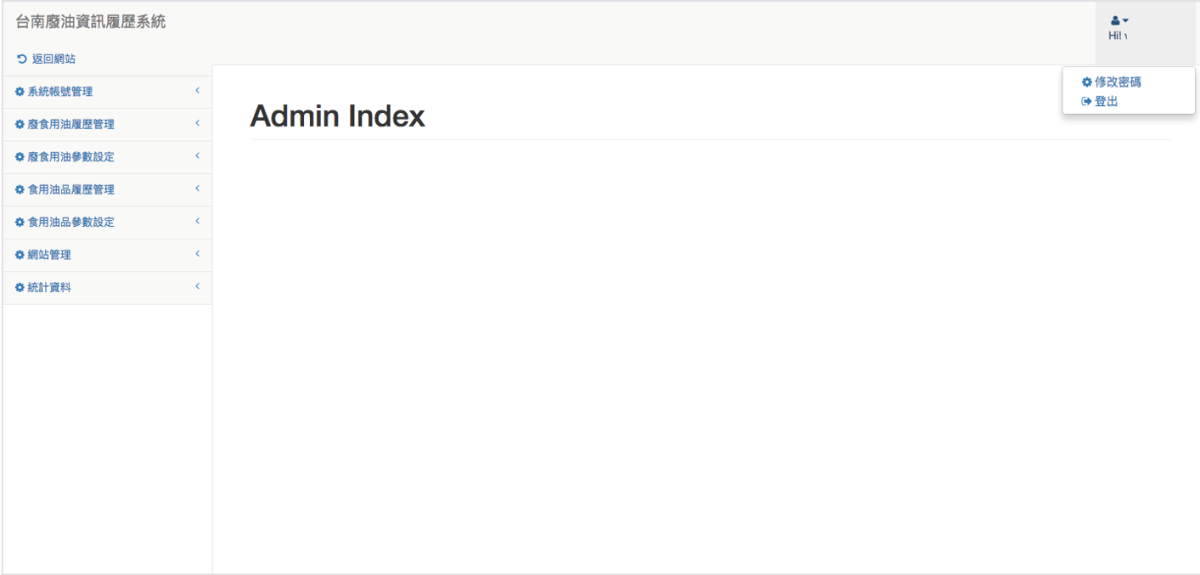Open the 食用油品參數設定 sidebar section

[x=71, y=222]
